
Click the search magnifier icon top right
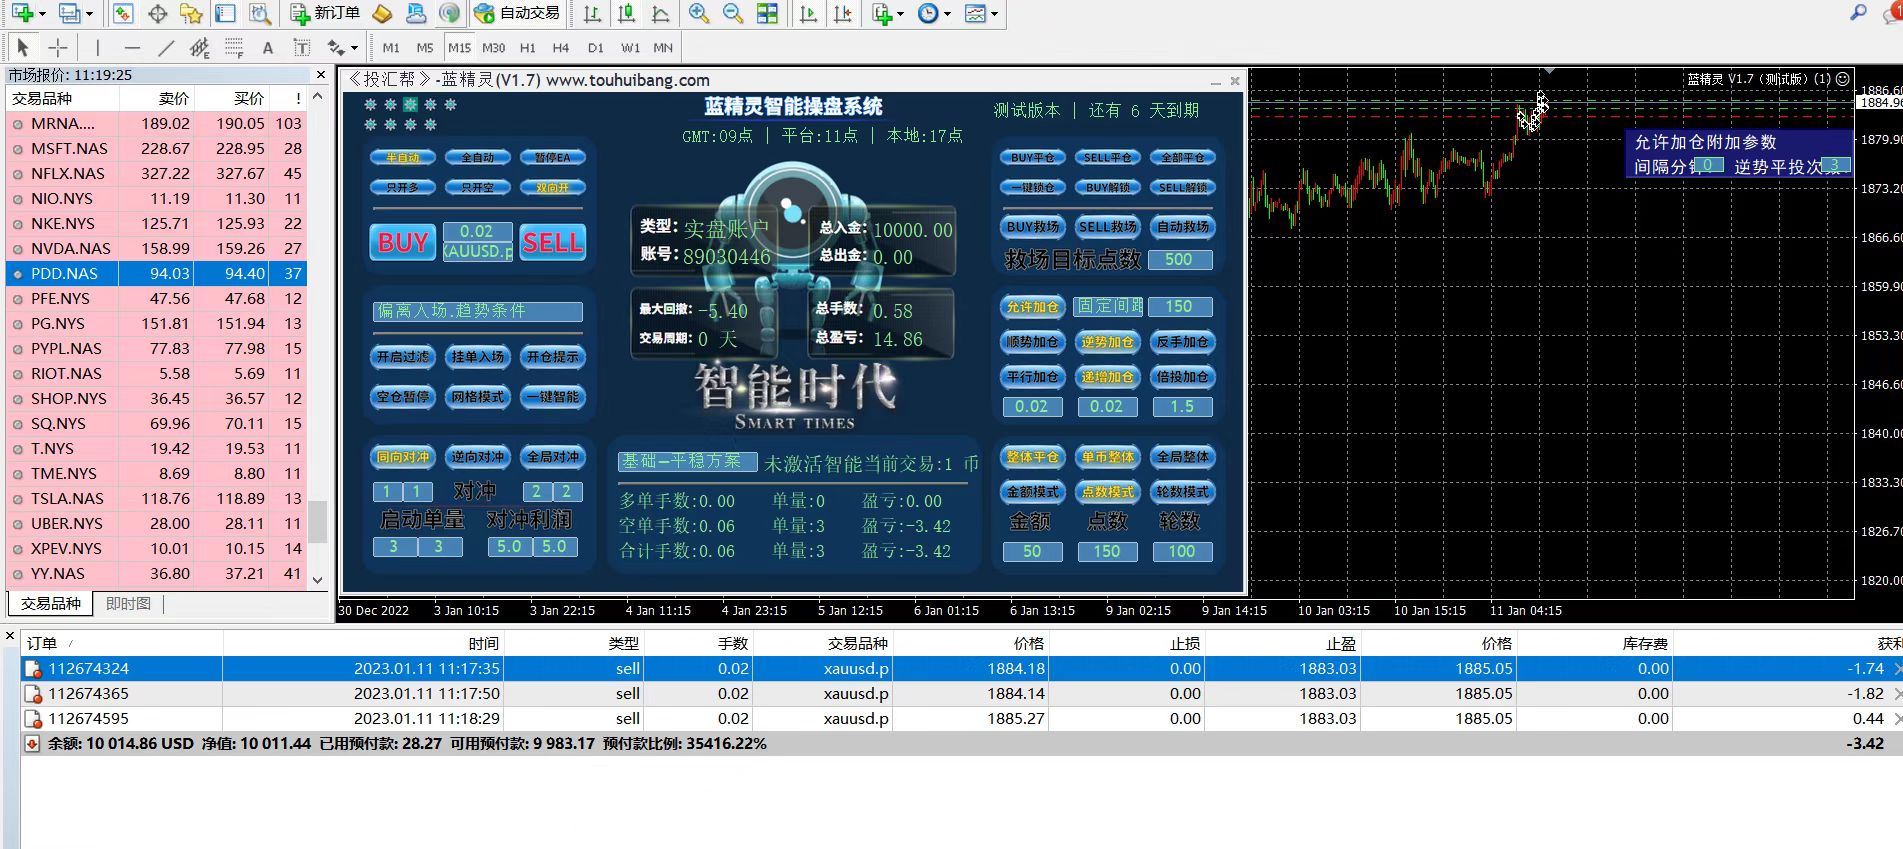coord(1859,13)
